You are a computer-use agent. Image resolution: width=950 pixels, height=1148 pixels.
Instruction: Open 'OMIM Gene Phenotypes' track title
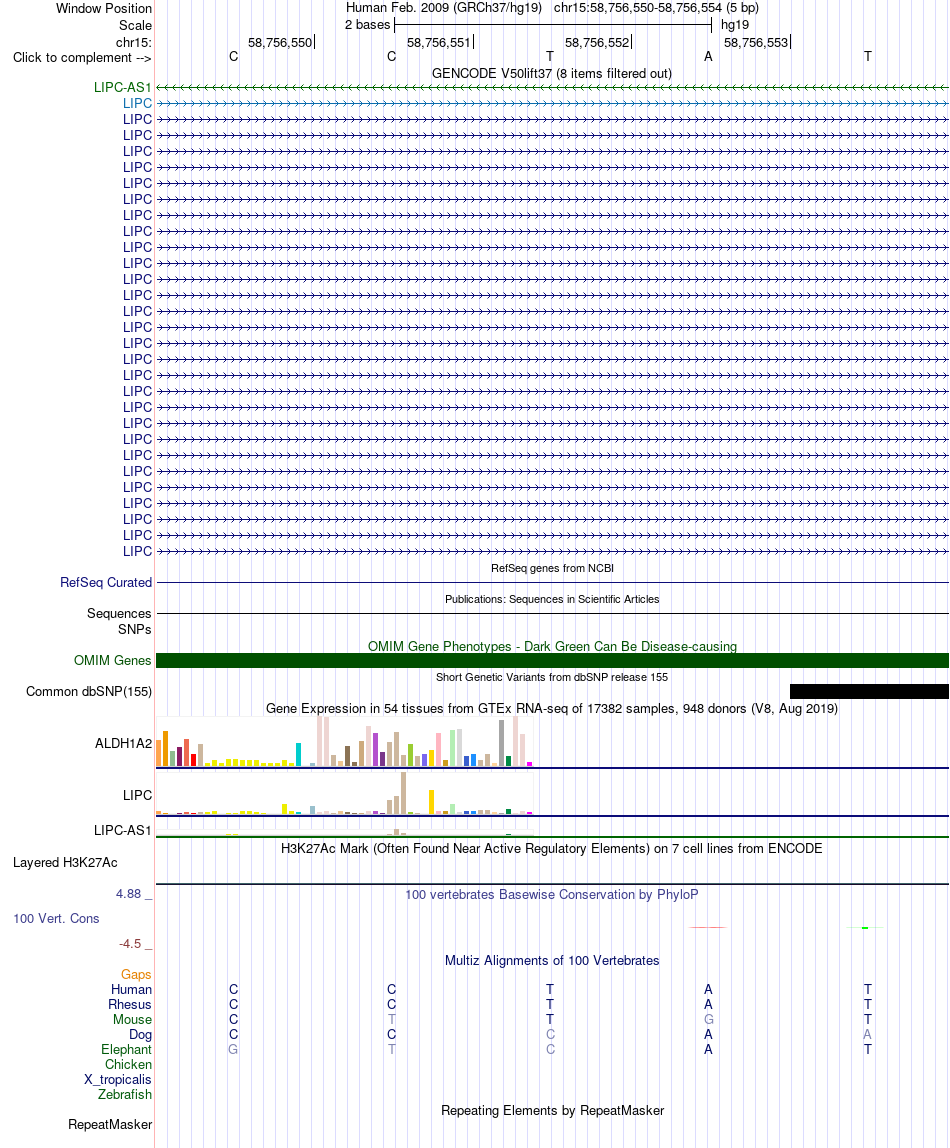click(x=552, y=646)
